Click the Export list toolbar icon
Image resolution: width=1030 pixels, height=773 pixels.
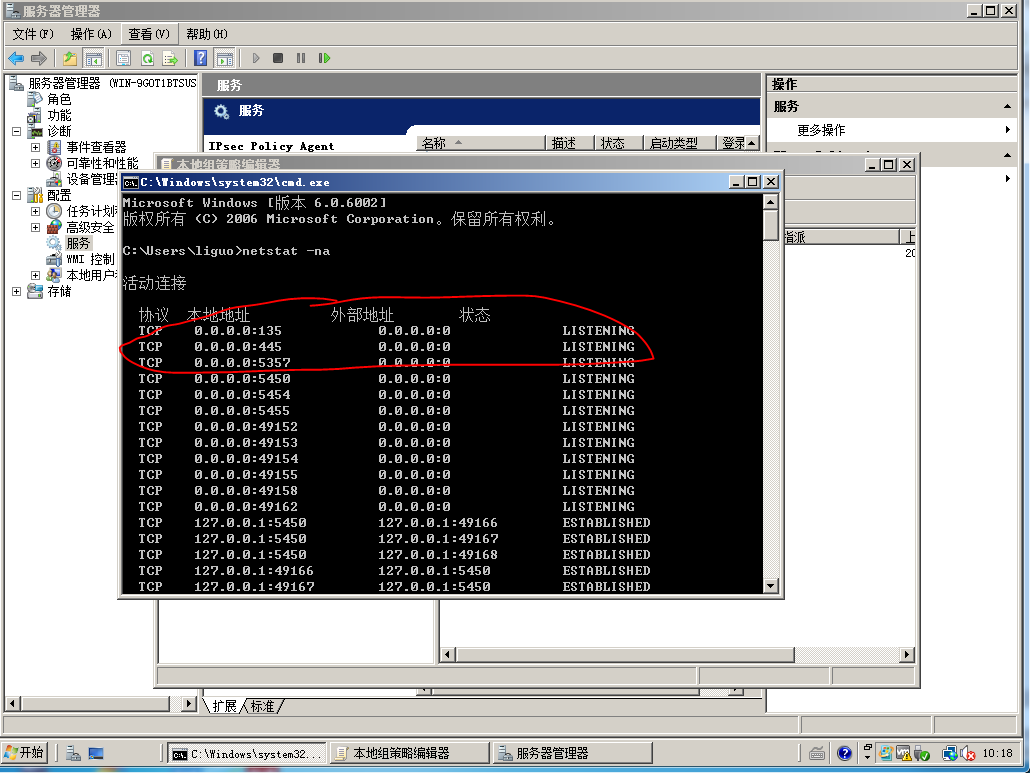tap(170, 59)
